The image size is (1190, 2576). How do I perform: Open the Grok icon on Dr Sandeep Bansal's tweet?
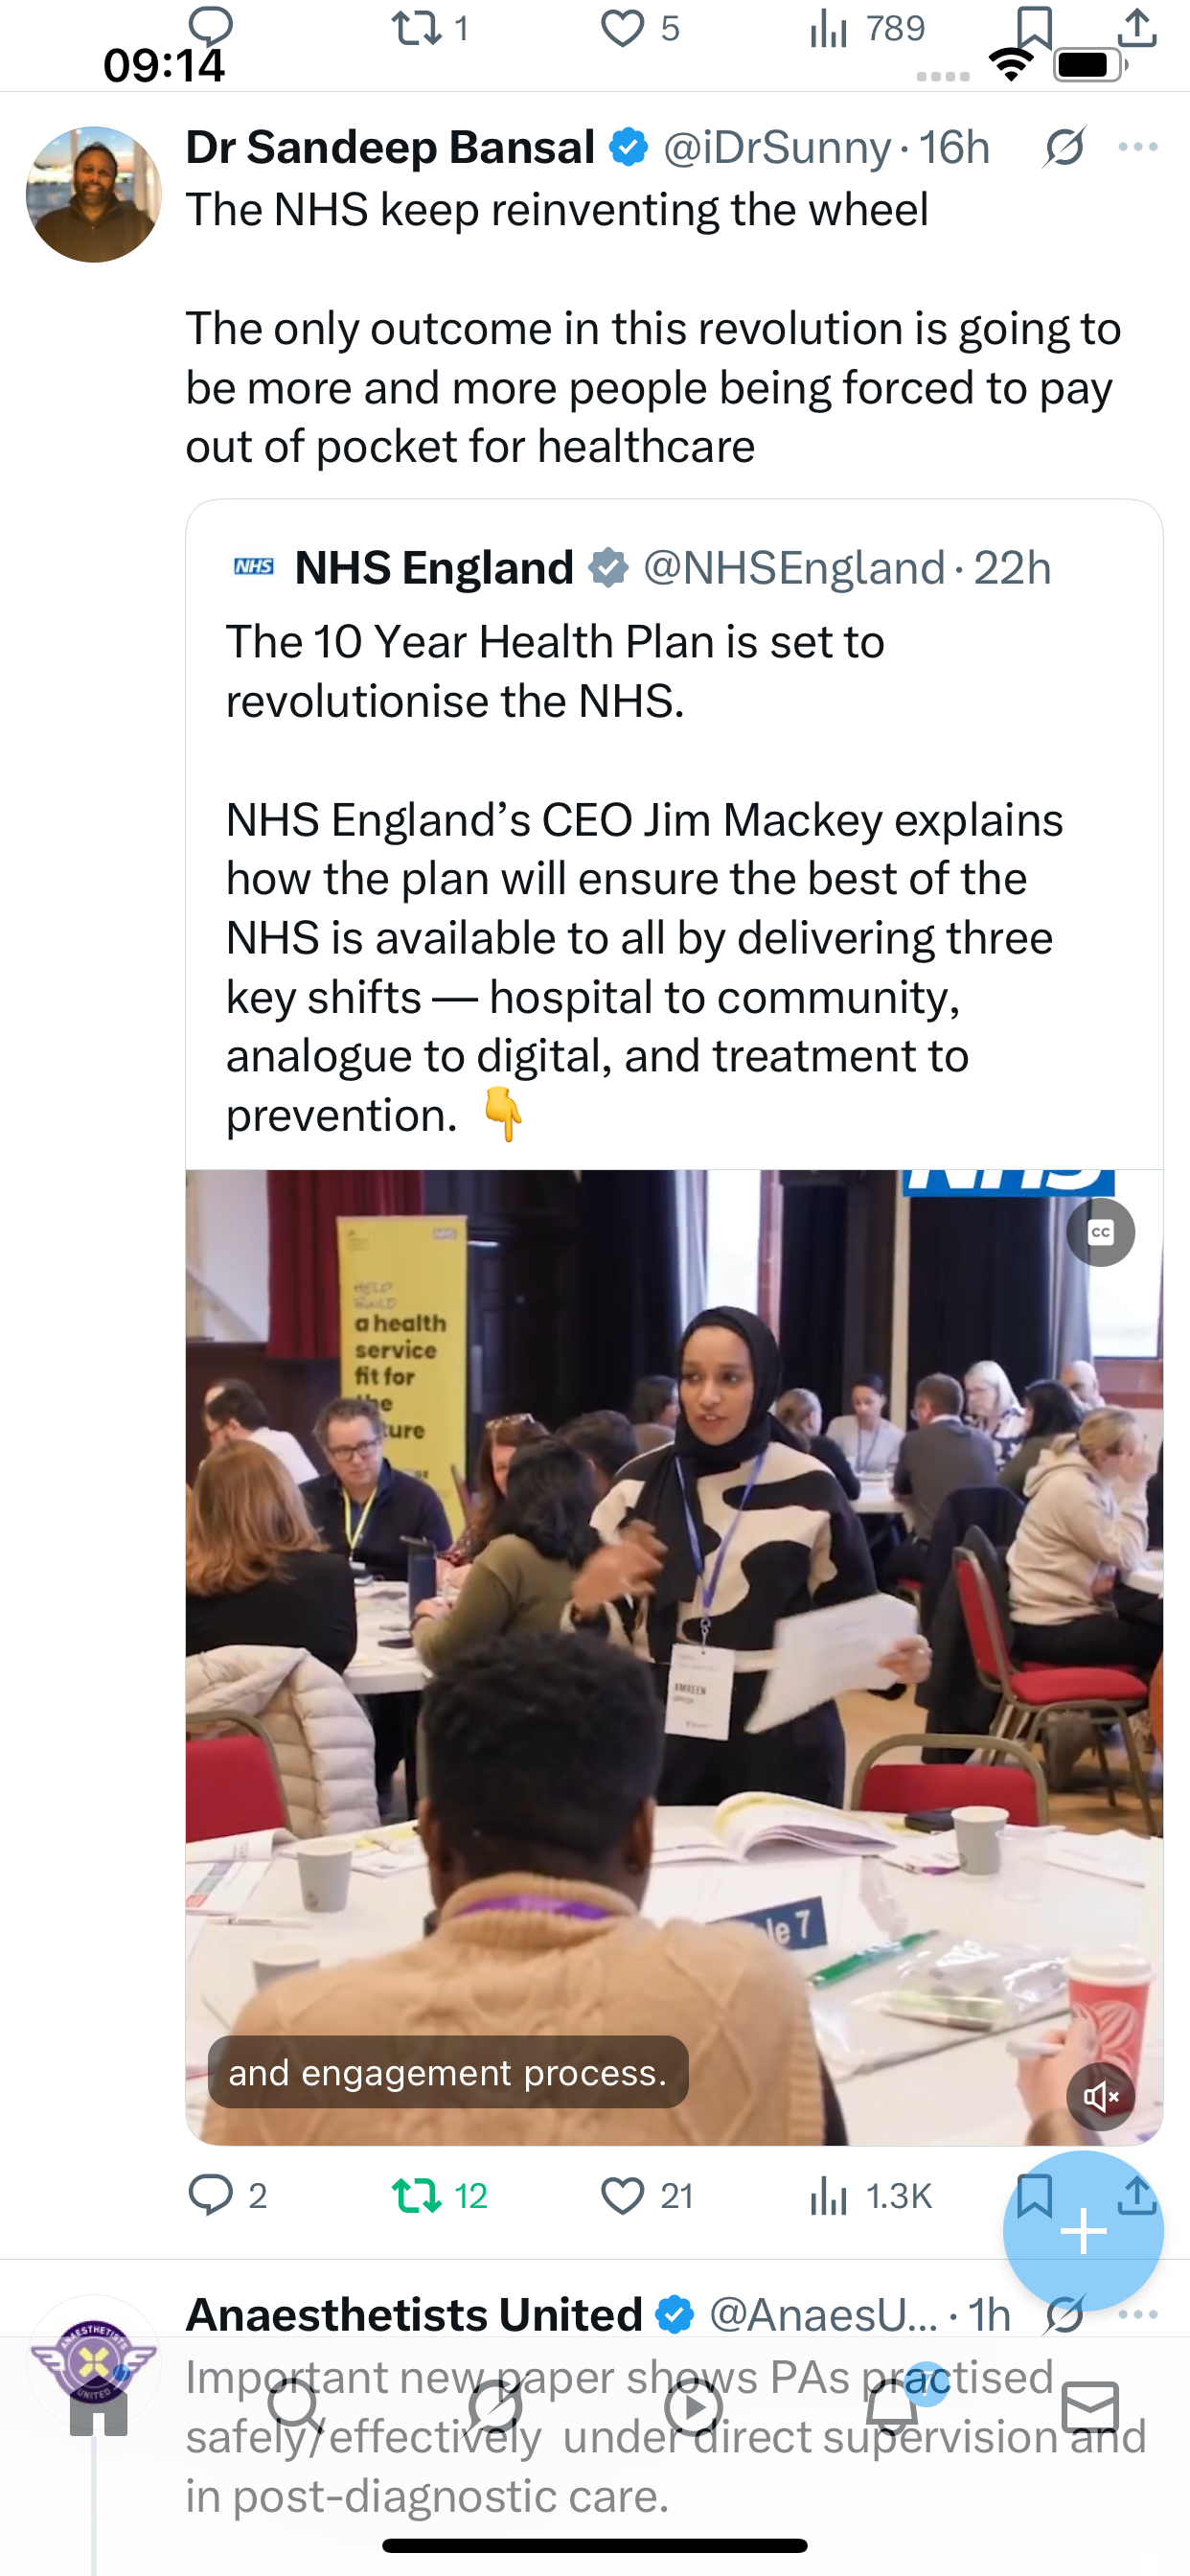coord(1065,148)
